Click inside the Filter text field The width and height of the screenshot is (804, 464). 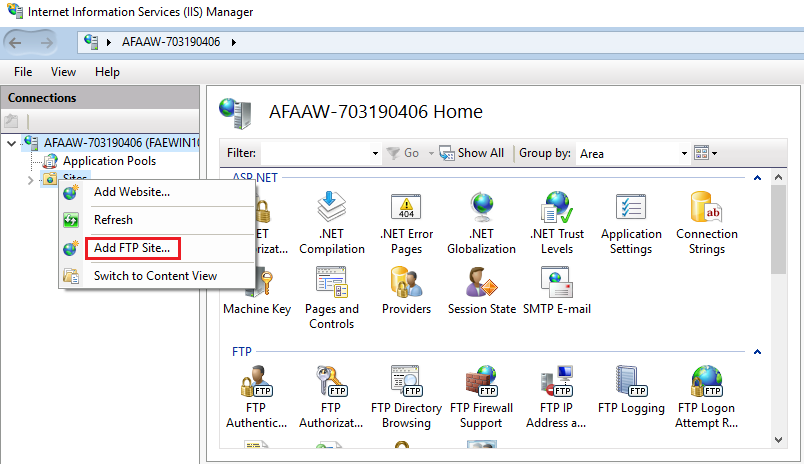315,153
